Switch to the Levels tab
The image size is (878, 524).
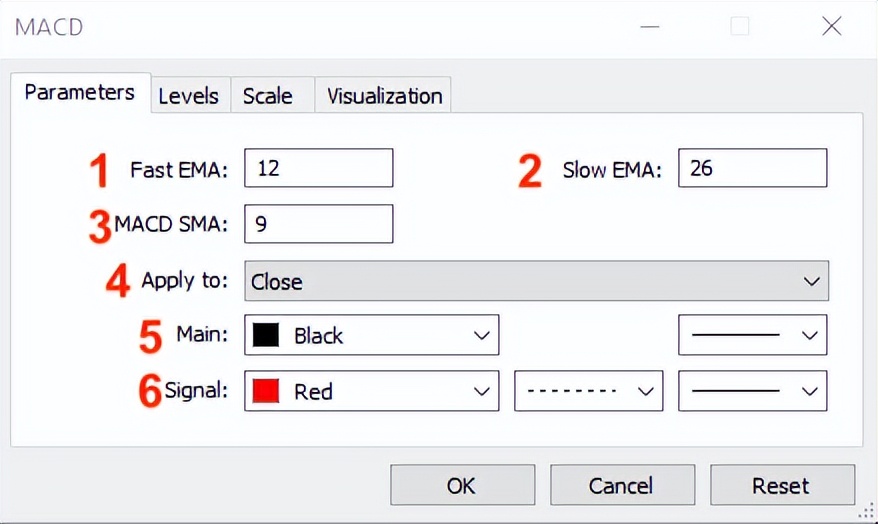[188, 96]
